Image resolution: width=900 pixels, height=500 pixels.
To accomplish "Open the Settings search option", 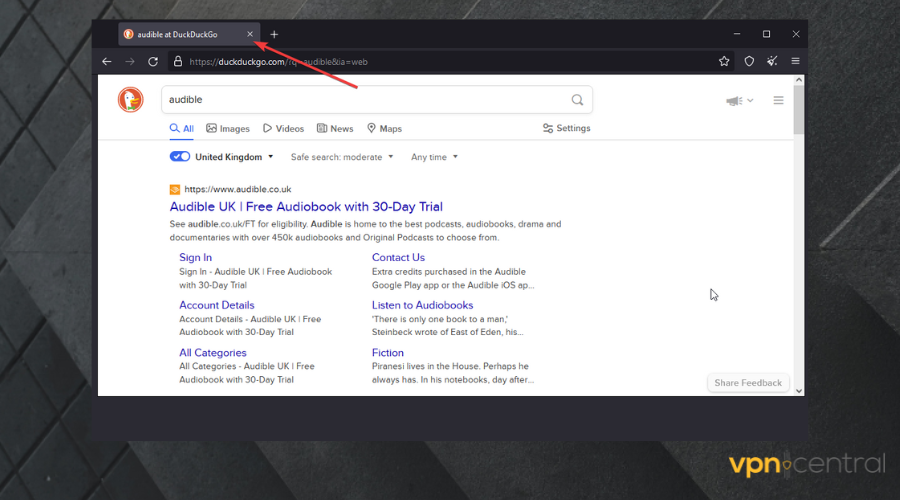I will click(x=566, y=128).
